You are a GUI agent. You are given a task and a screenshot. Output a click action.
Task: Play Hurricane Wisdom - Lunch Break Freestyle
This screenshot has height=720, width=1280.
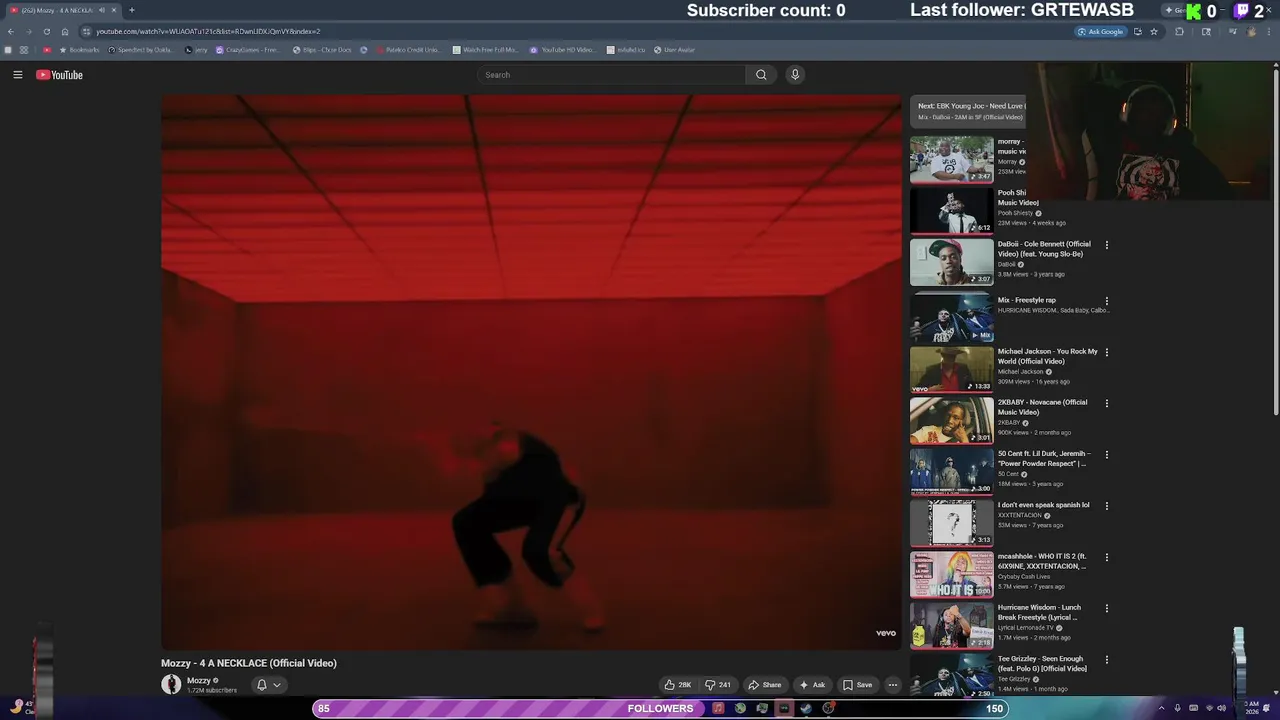coord(952,625)
